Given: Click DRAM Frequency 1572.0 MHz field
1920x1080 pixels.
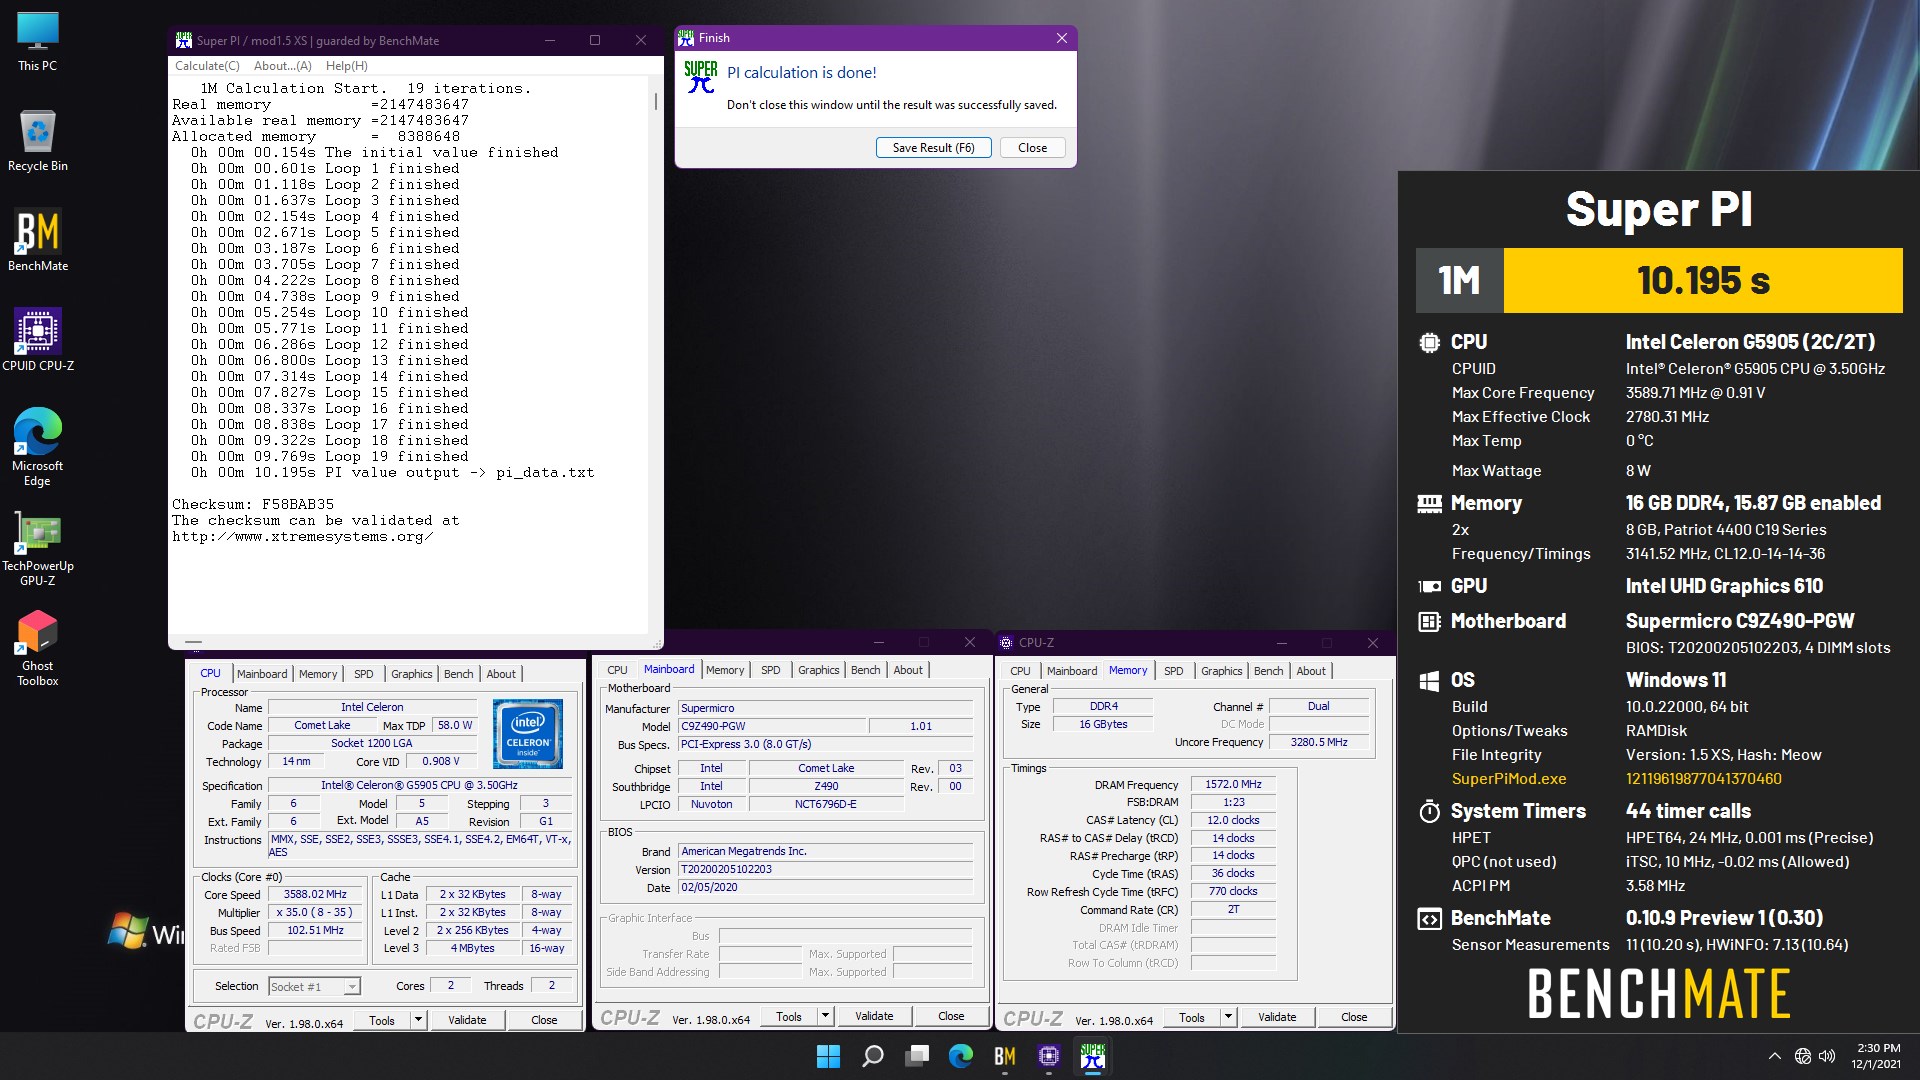Looking at the screenshot, I should (x=1233, y=784).
